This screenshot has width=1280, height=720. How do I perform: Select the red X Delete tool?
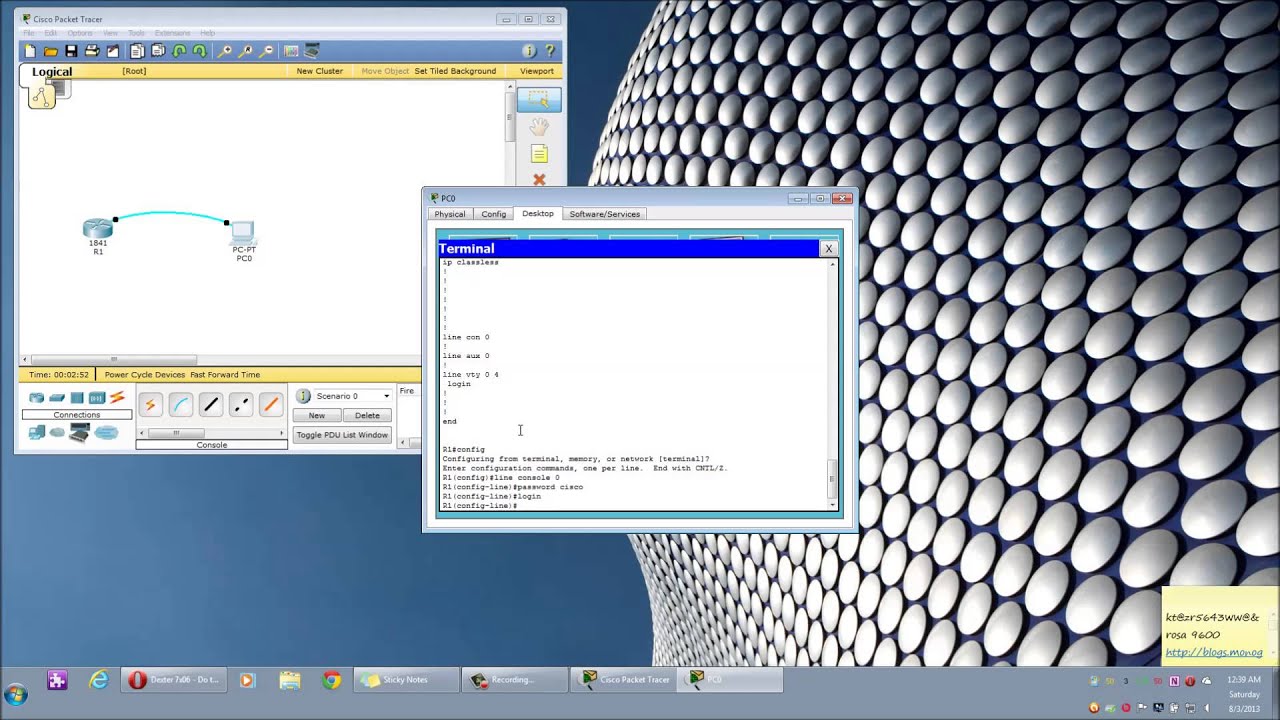click(539, 180)
